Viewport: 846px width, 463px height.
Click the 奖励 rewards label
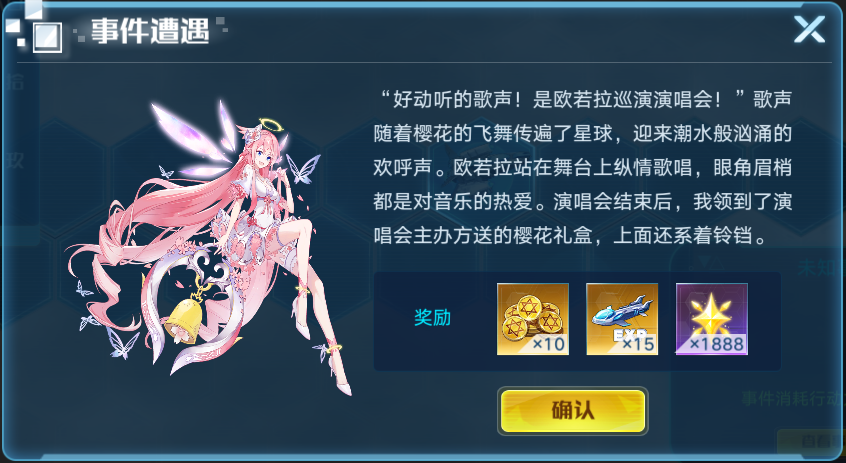pos(432,318)
